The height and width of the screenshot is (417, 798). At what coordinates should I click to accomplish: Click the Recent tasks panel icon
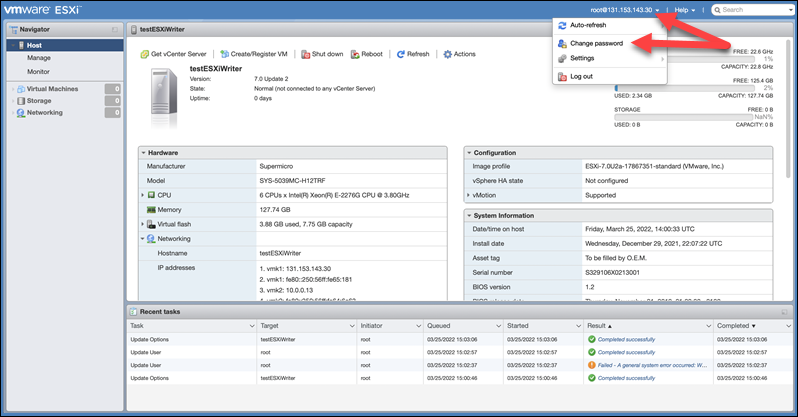(133, 312)
